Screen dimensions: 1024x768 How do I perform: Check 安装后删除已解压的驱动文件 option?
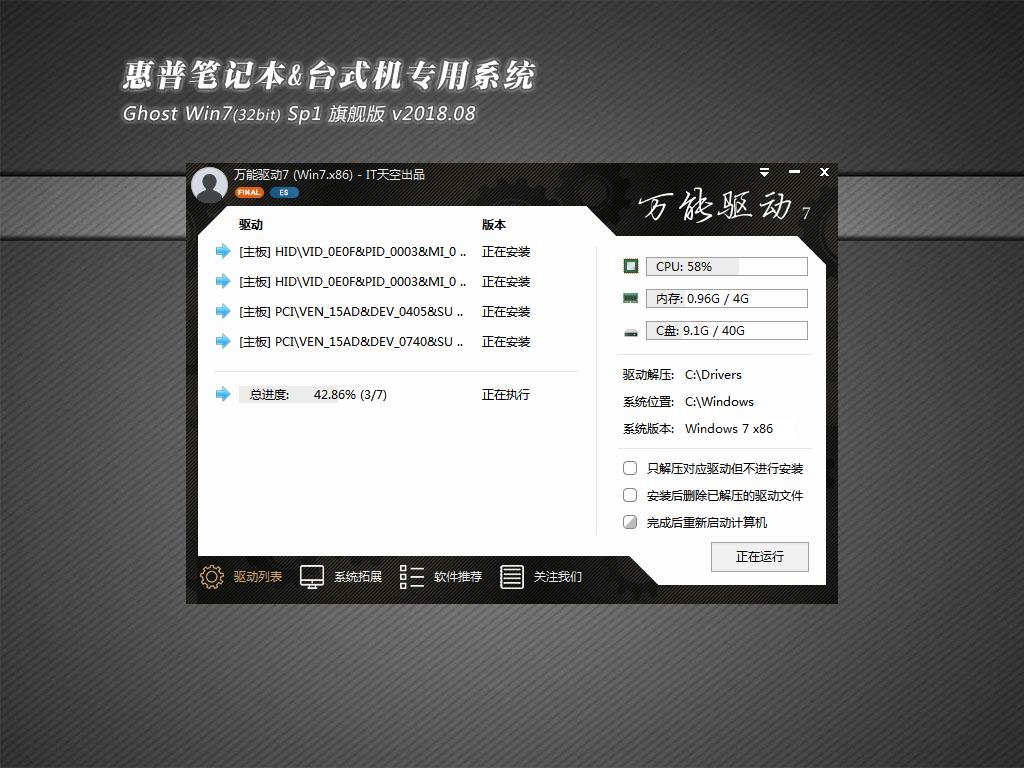click(x=629, y=494)
